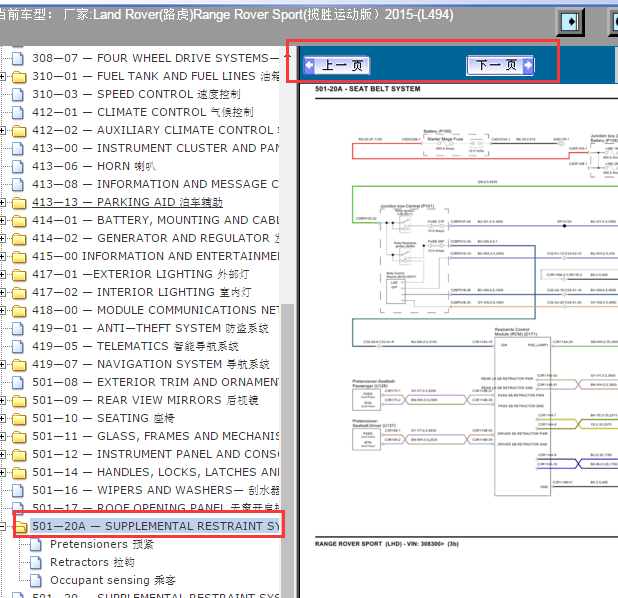Expand the 501-11 Glass, Frames node
Viewport: 618px width, 598px height.
(x=2, y=436)
